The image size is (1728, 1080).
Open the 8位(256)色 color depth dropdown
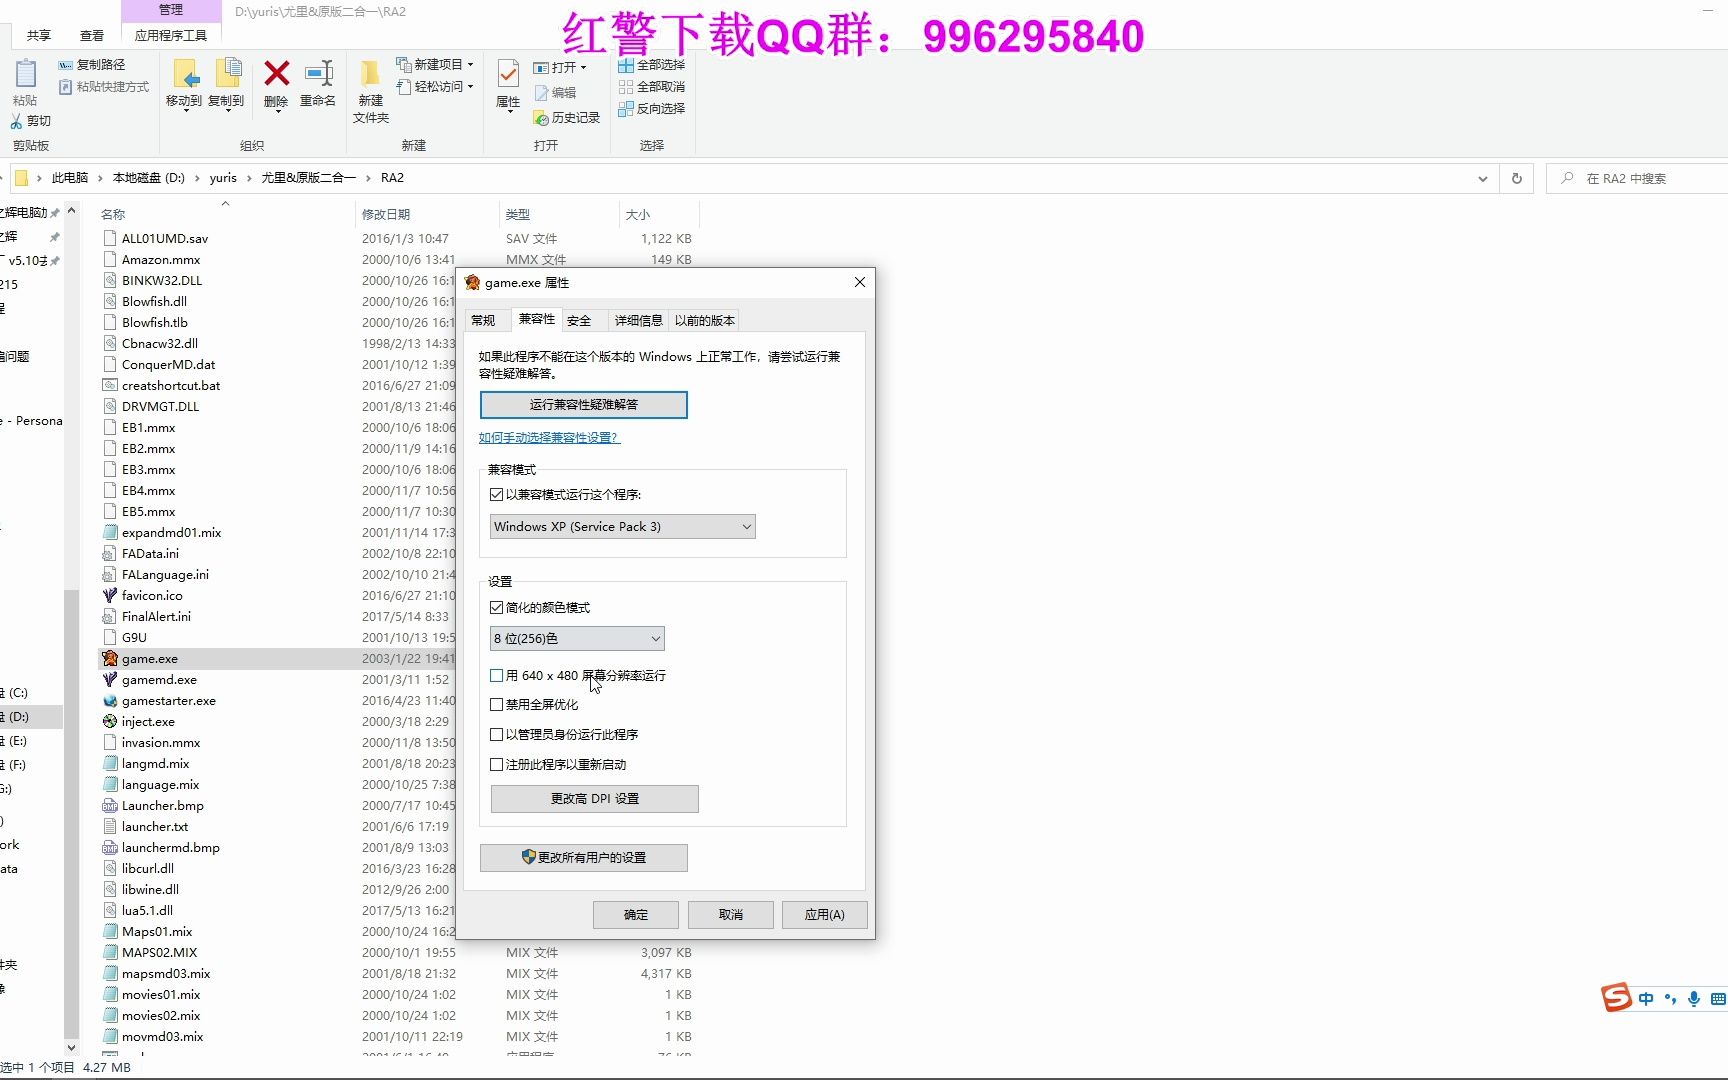(x=577, y=639)
